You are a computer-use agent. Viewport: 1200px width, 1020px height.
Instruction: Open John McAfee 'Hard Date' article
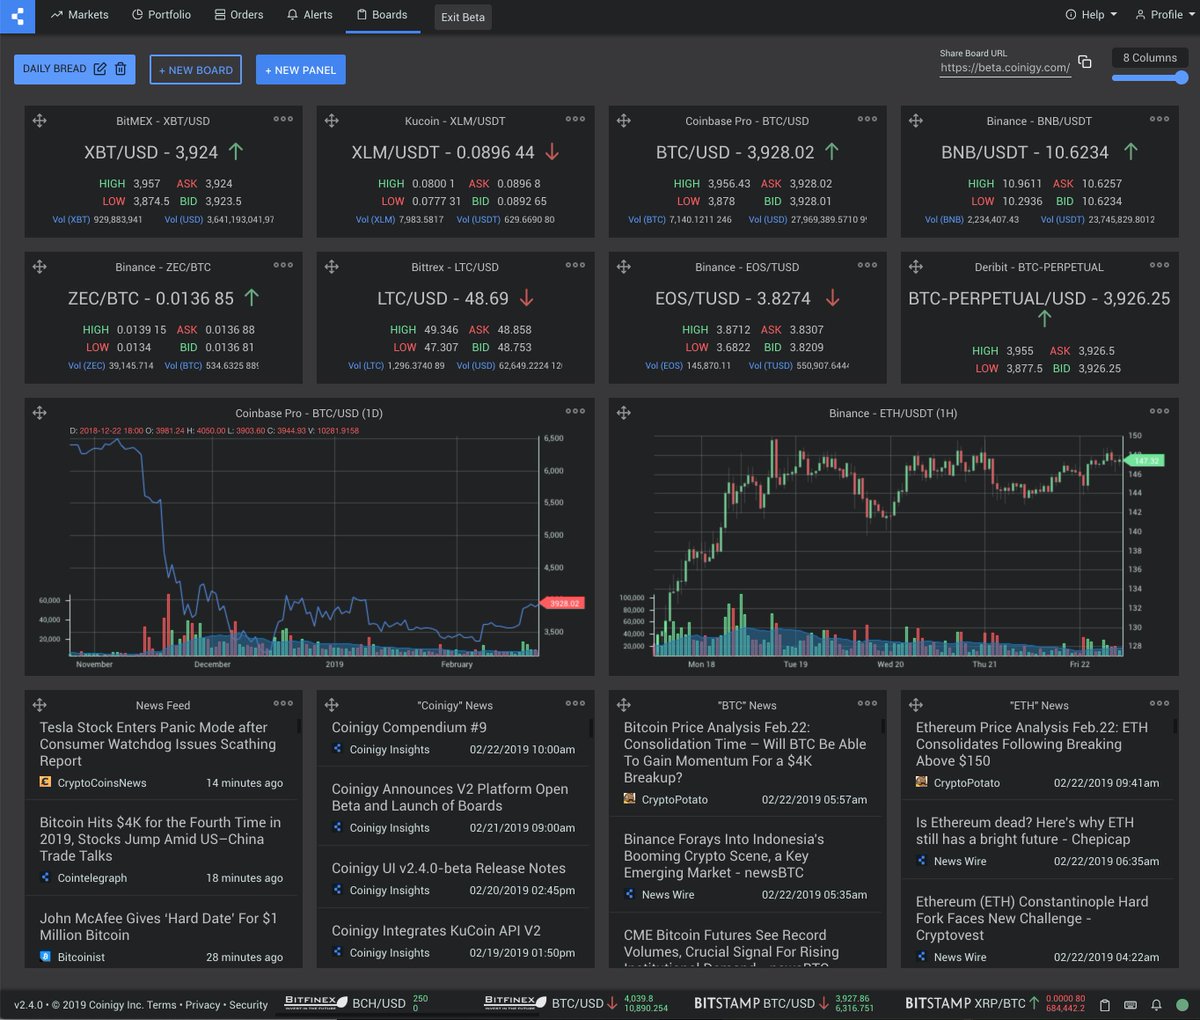pyautogui.click(x=158, y=927)
